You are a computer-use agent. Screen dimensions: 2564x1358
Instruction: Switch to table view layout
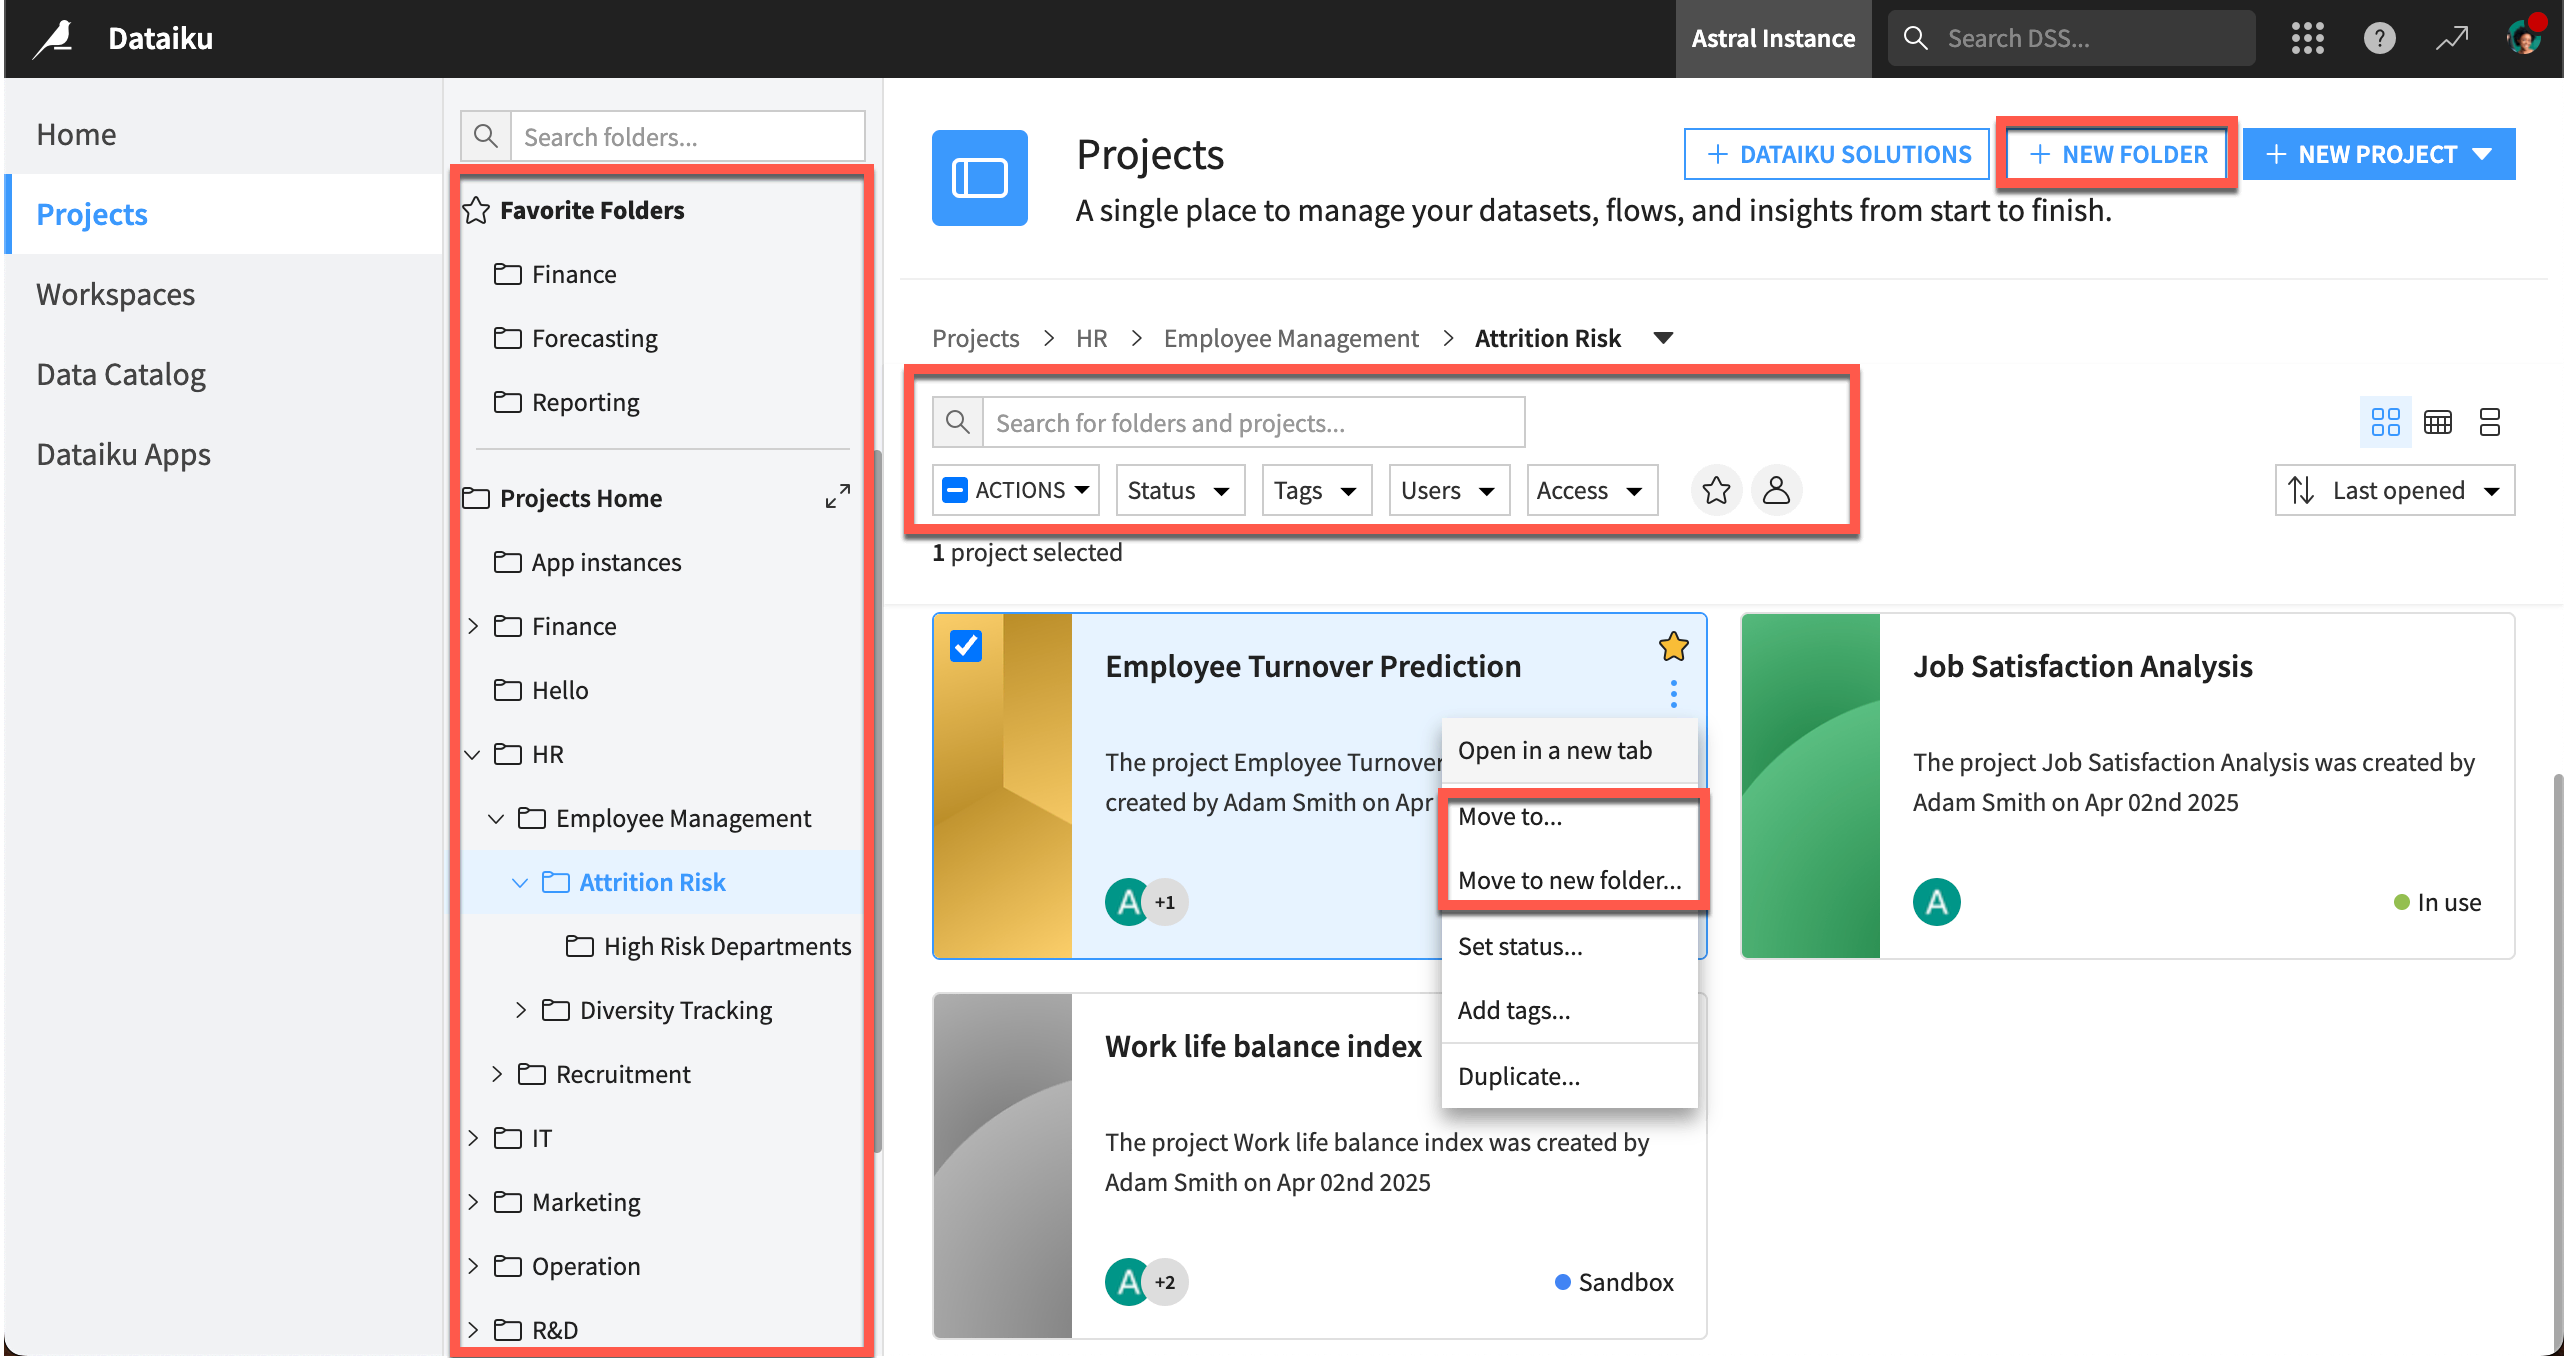click(x=2438, y=422)
